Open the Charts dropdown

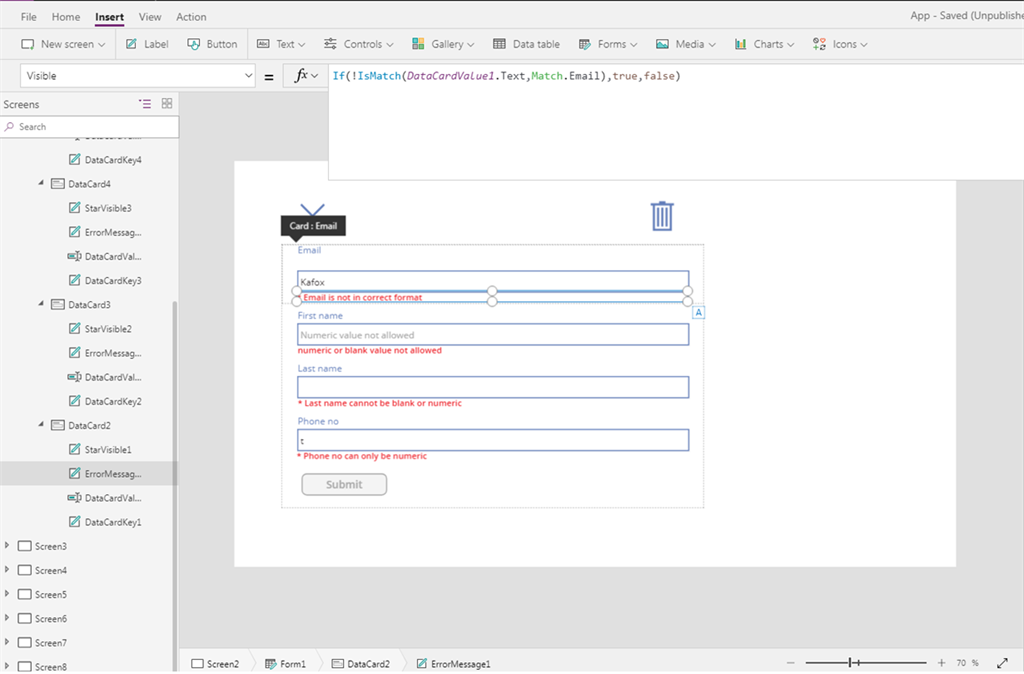click(x=764, y=44)
